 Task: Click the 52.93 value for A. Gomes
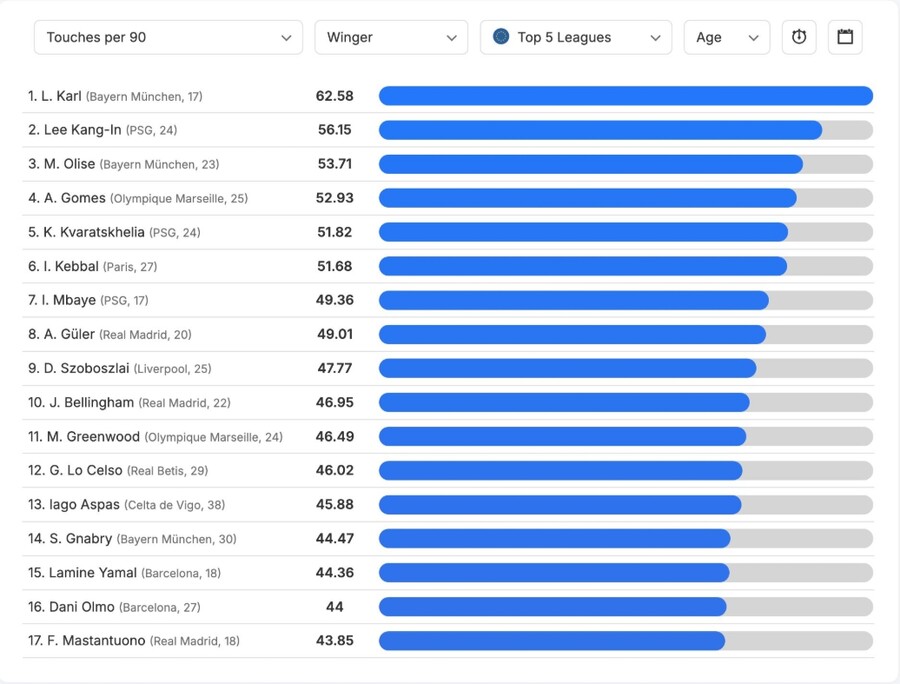click(335, 198)
